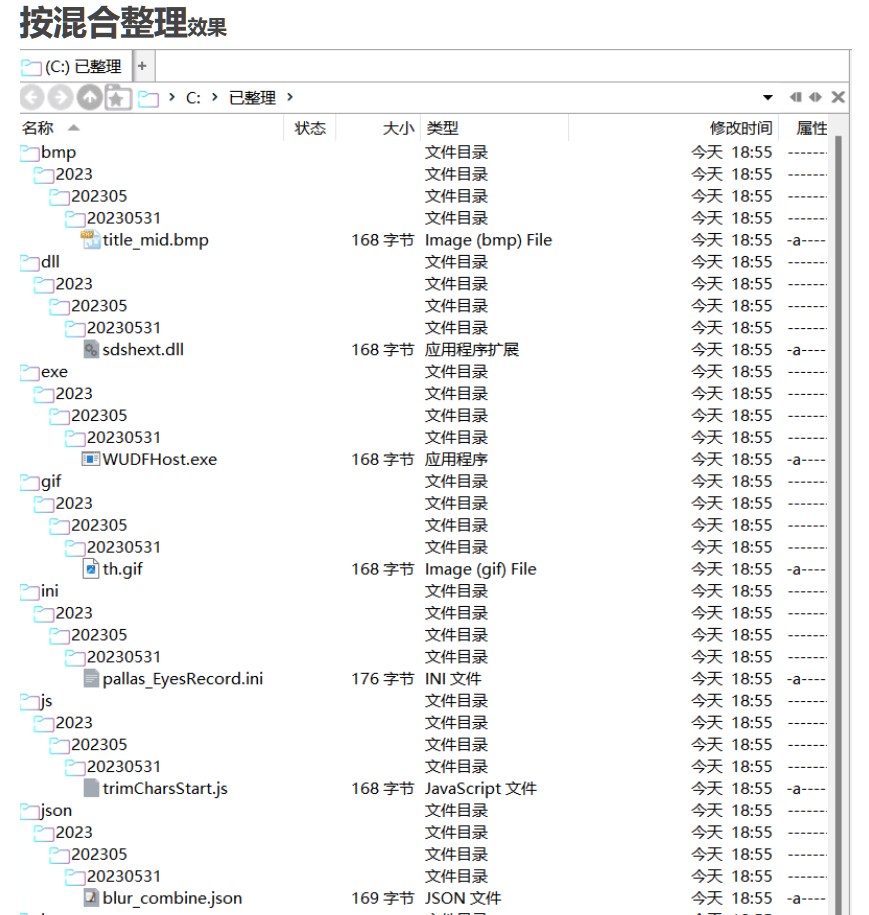Select 20230531 folder under ini
This screenshot has height=915, width=869.
[x=124, y=657]
